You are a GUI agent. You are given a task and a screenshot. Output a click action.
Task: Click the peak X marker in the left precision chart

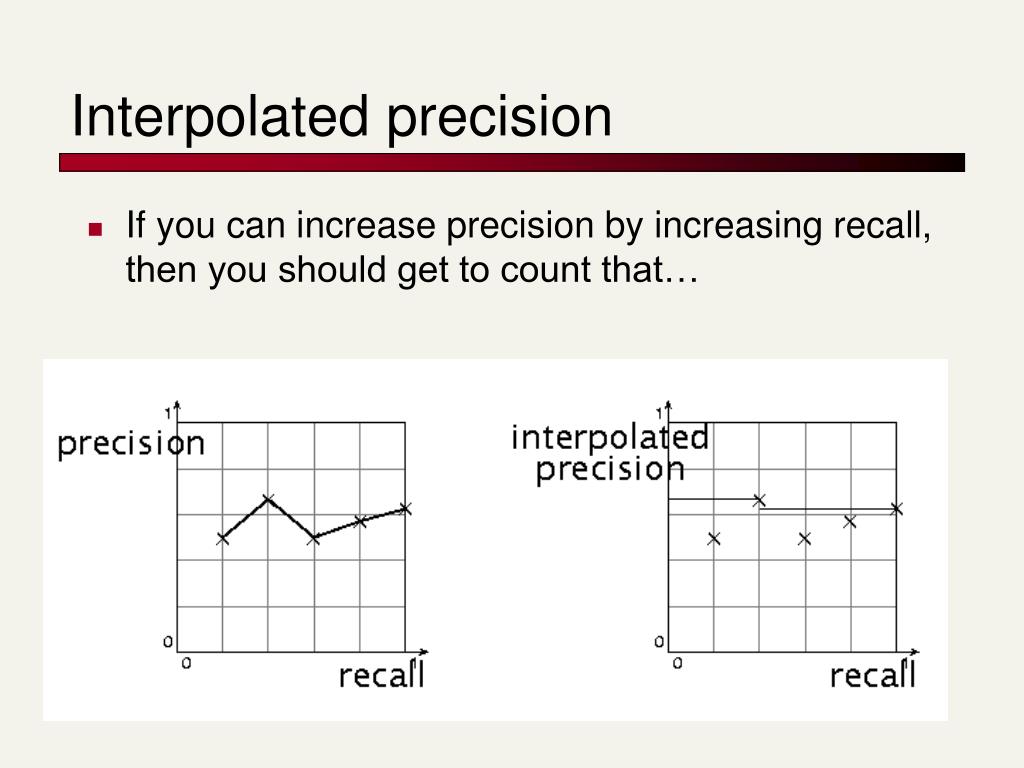(x=268, y=500)
